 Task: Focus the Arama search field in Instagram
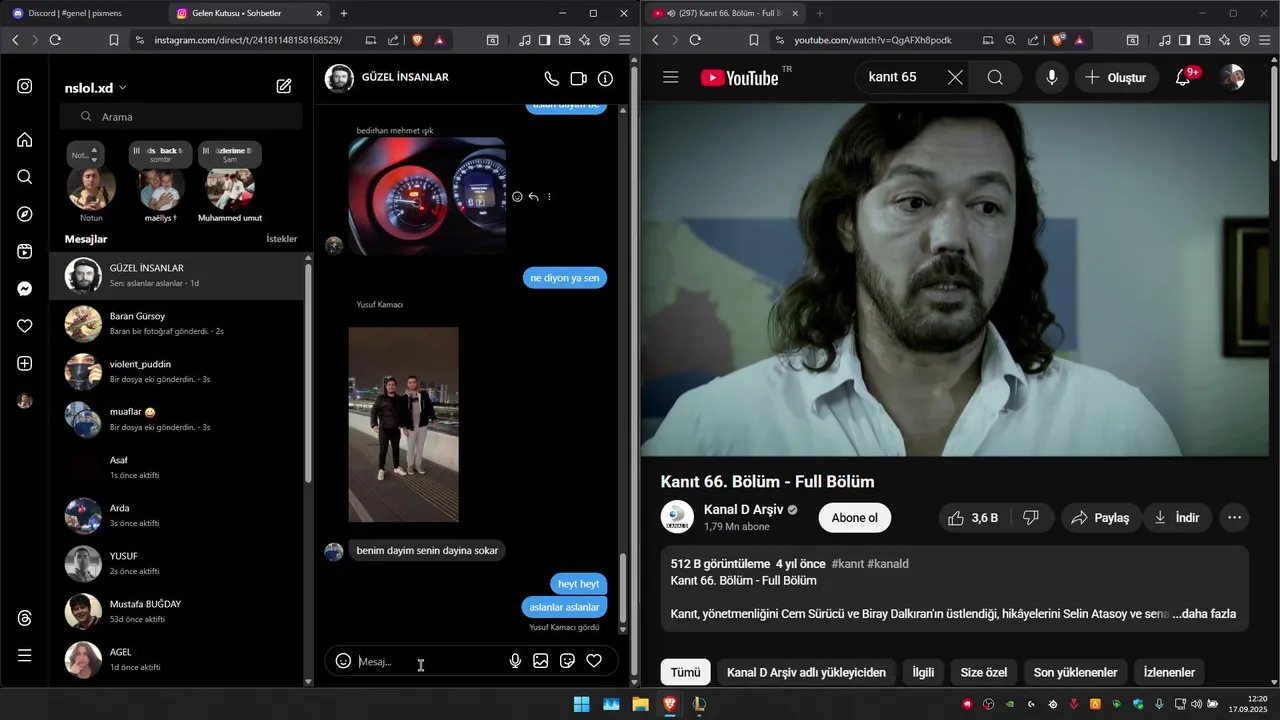pos(183,117)
